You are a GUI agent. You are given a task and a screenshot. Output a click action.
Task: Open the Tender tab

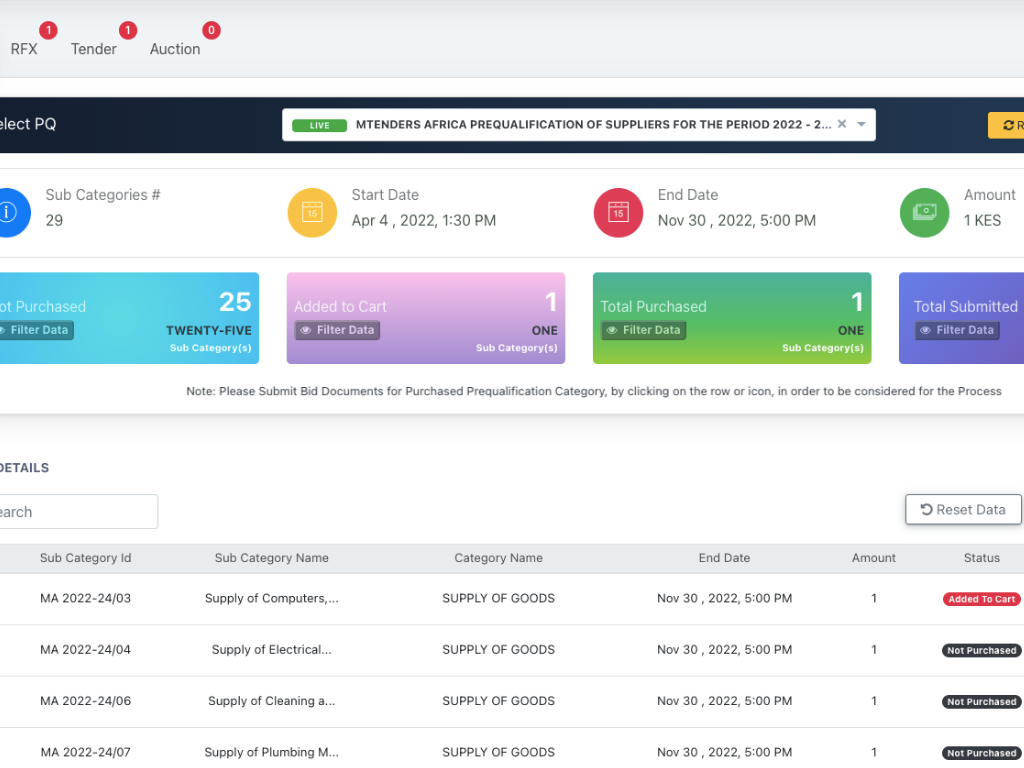pyautogui.click(x=93, y=49)
